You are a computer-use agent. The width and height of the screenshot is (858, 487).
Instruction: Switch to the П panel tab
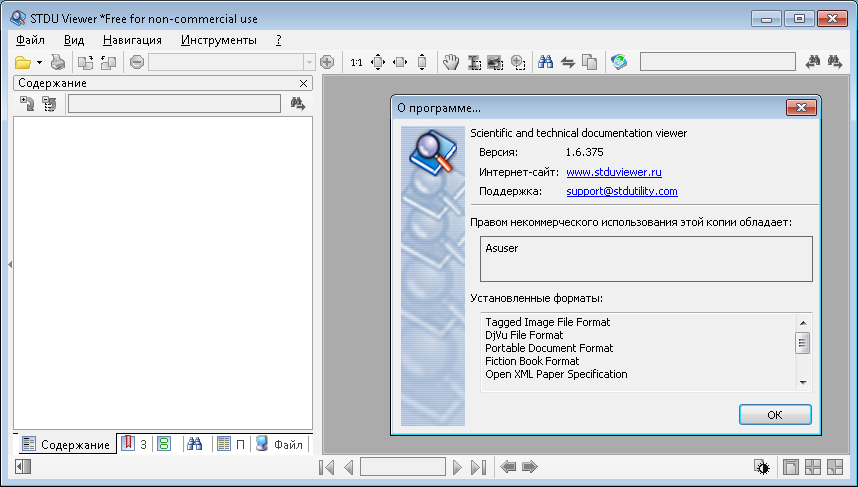pos(231,444)
